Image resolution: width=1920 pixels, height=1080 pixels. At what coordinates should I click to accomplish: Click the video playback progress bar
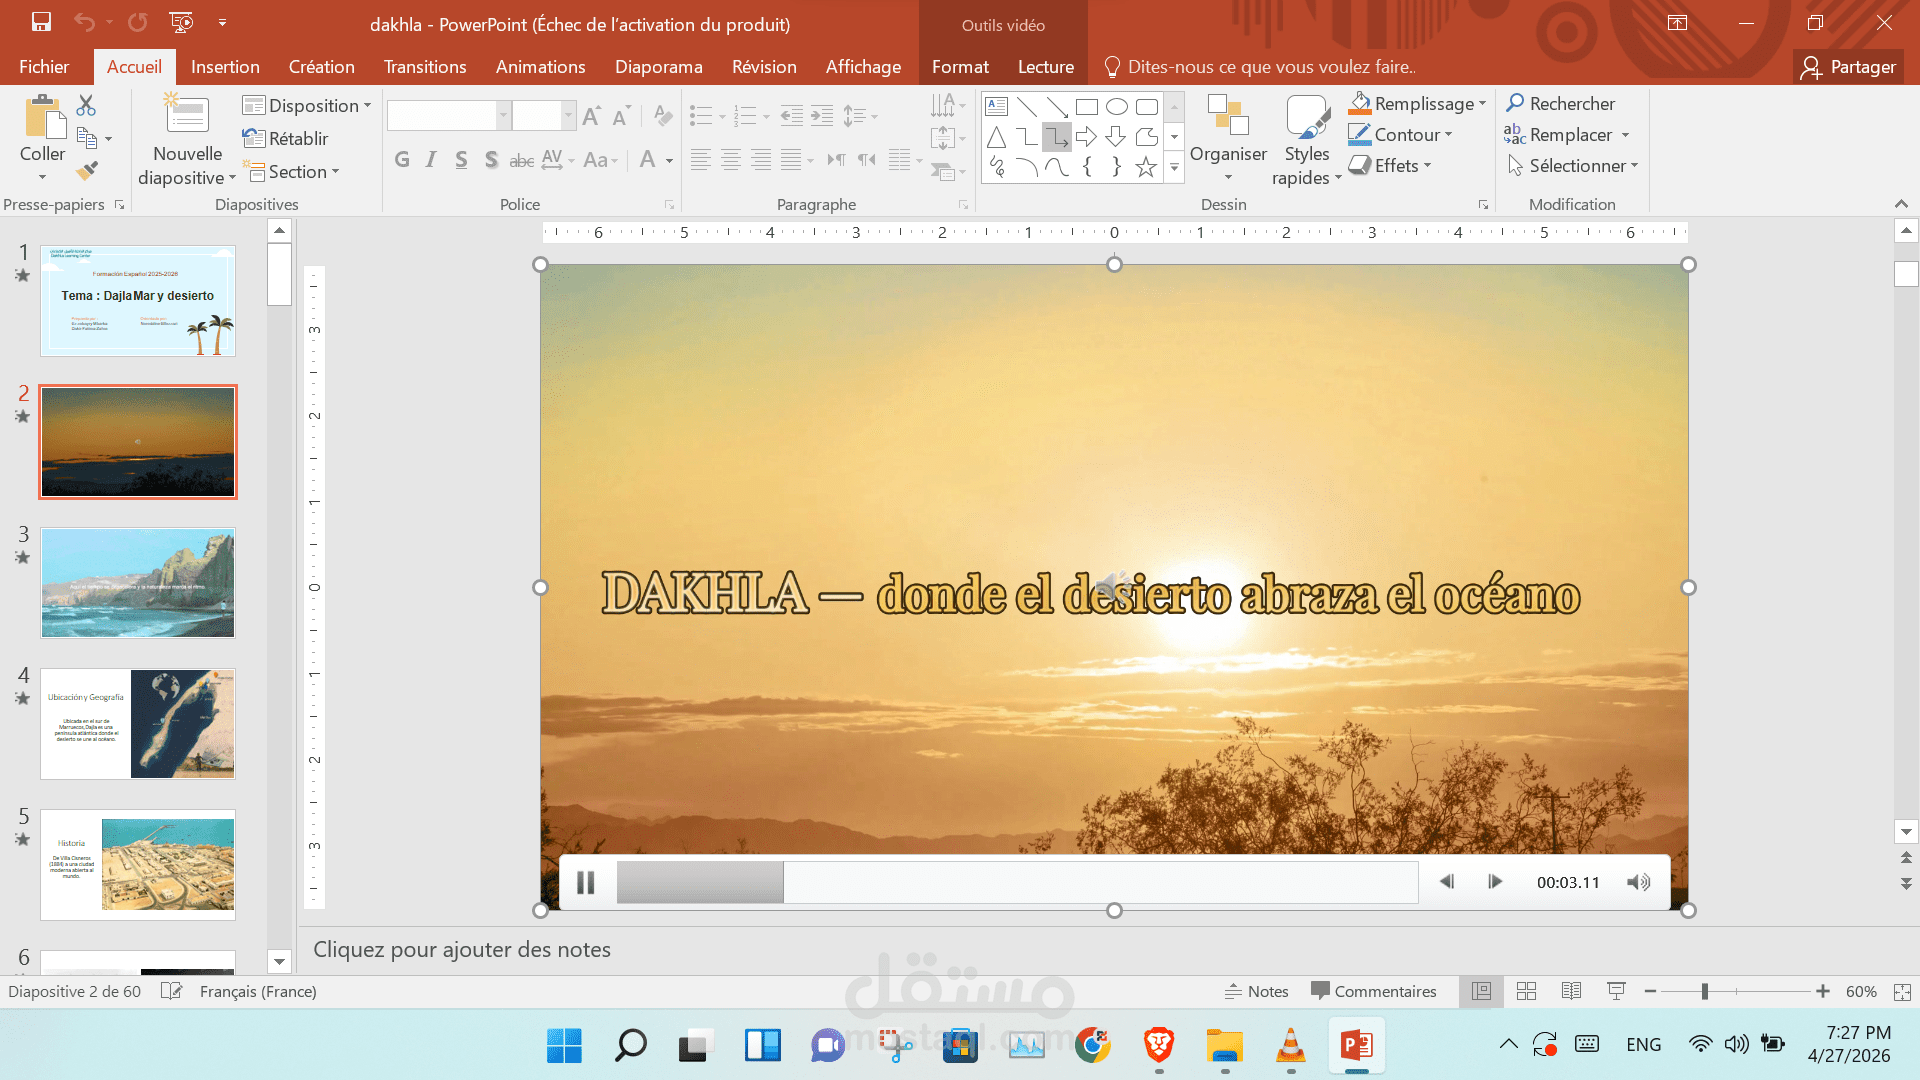tap(1017, 882)
